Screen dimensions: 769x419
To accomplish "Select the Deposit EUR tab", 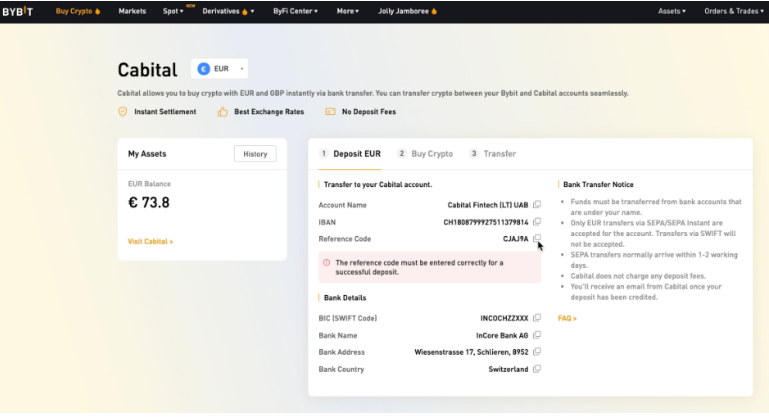I will (350, 154).
